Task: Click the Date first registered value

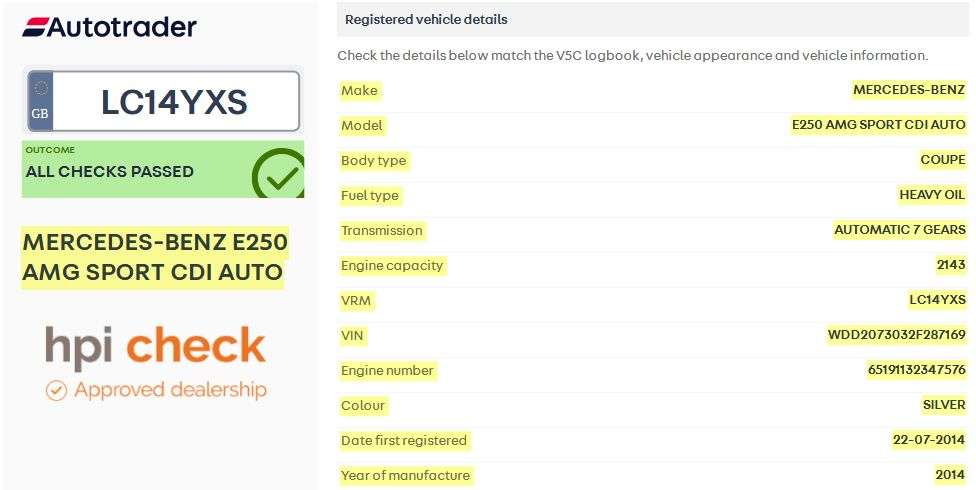Action: (x=928, y=440)
